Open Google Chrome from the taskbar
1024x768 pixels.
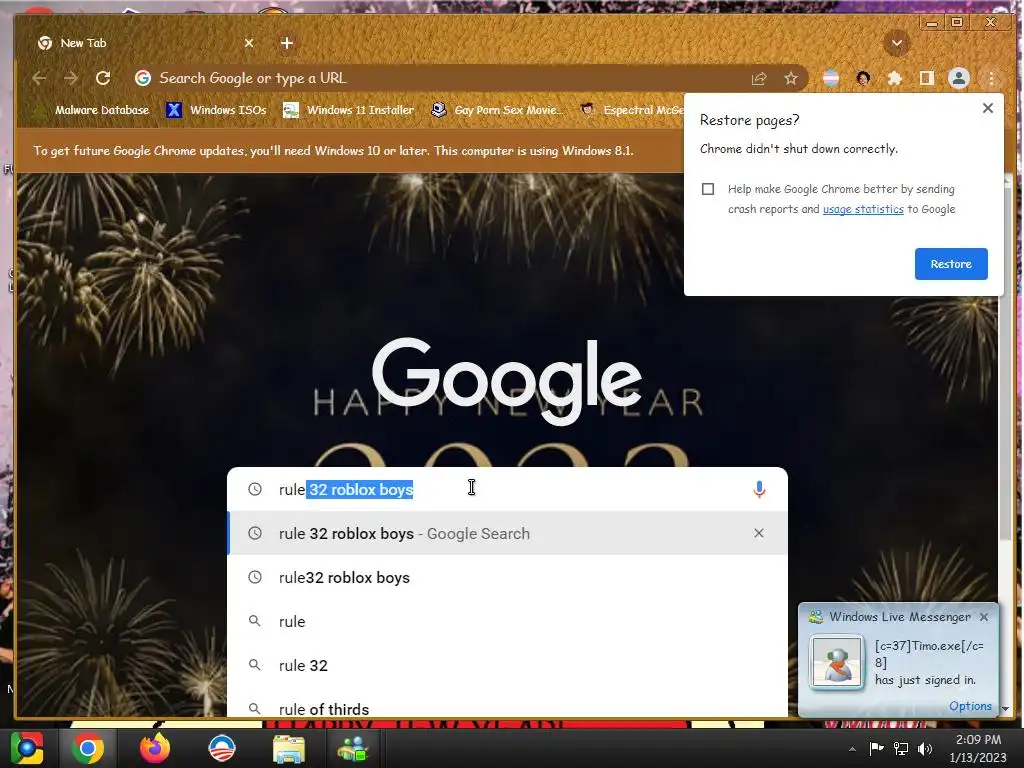click(88, 748)
